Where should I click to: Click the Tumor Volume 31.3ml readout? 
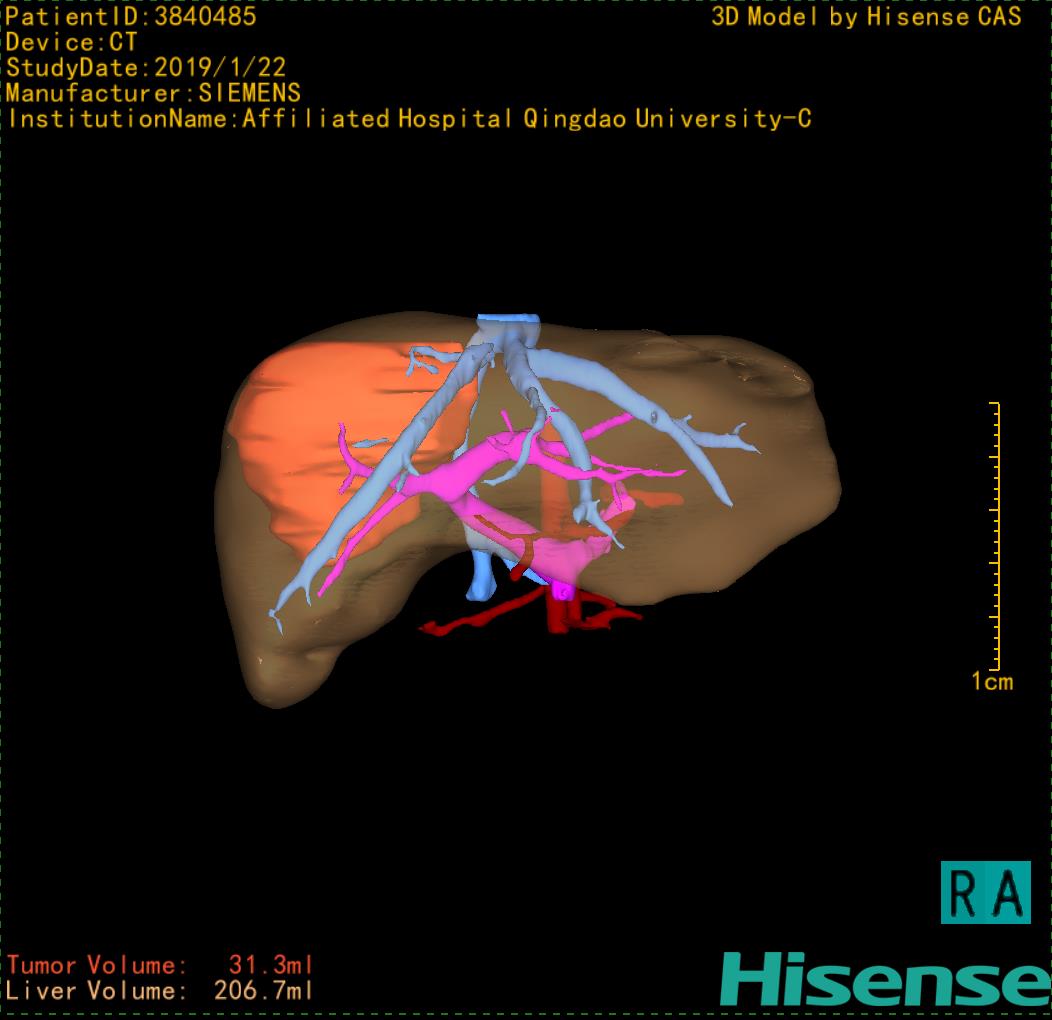tap(160, 966)
